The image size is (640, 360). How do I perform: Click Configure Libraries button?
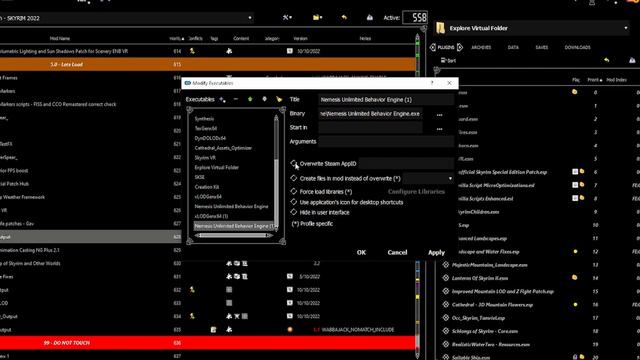[x=416, y=191]
